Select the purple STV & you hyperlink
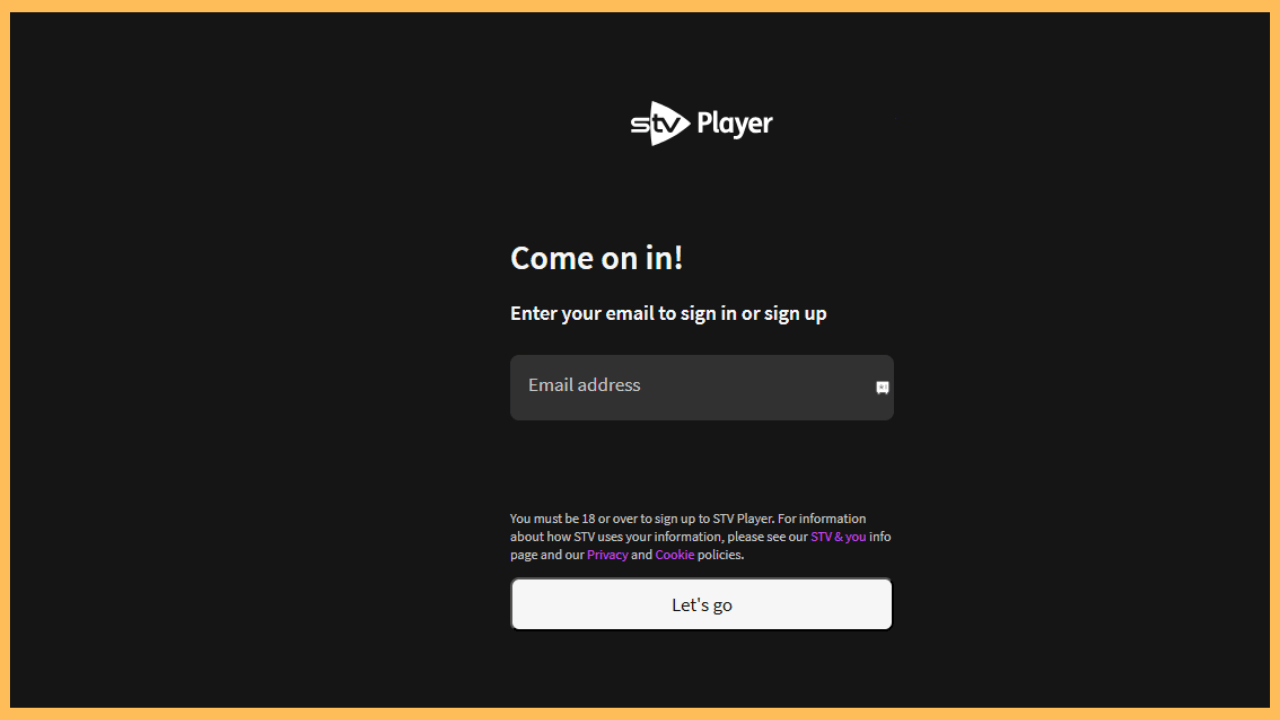This screenshot has width=1280, height=720. pos(838,536)
